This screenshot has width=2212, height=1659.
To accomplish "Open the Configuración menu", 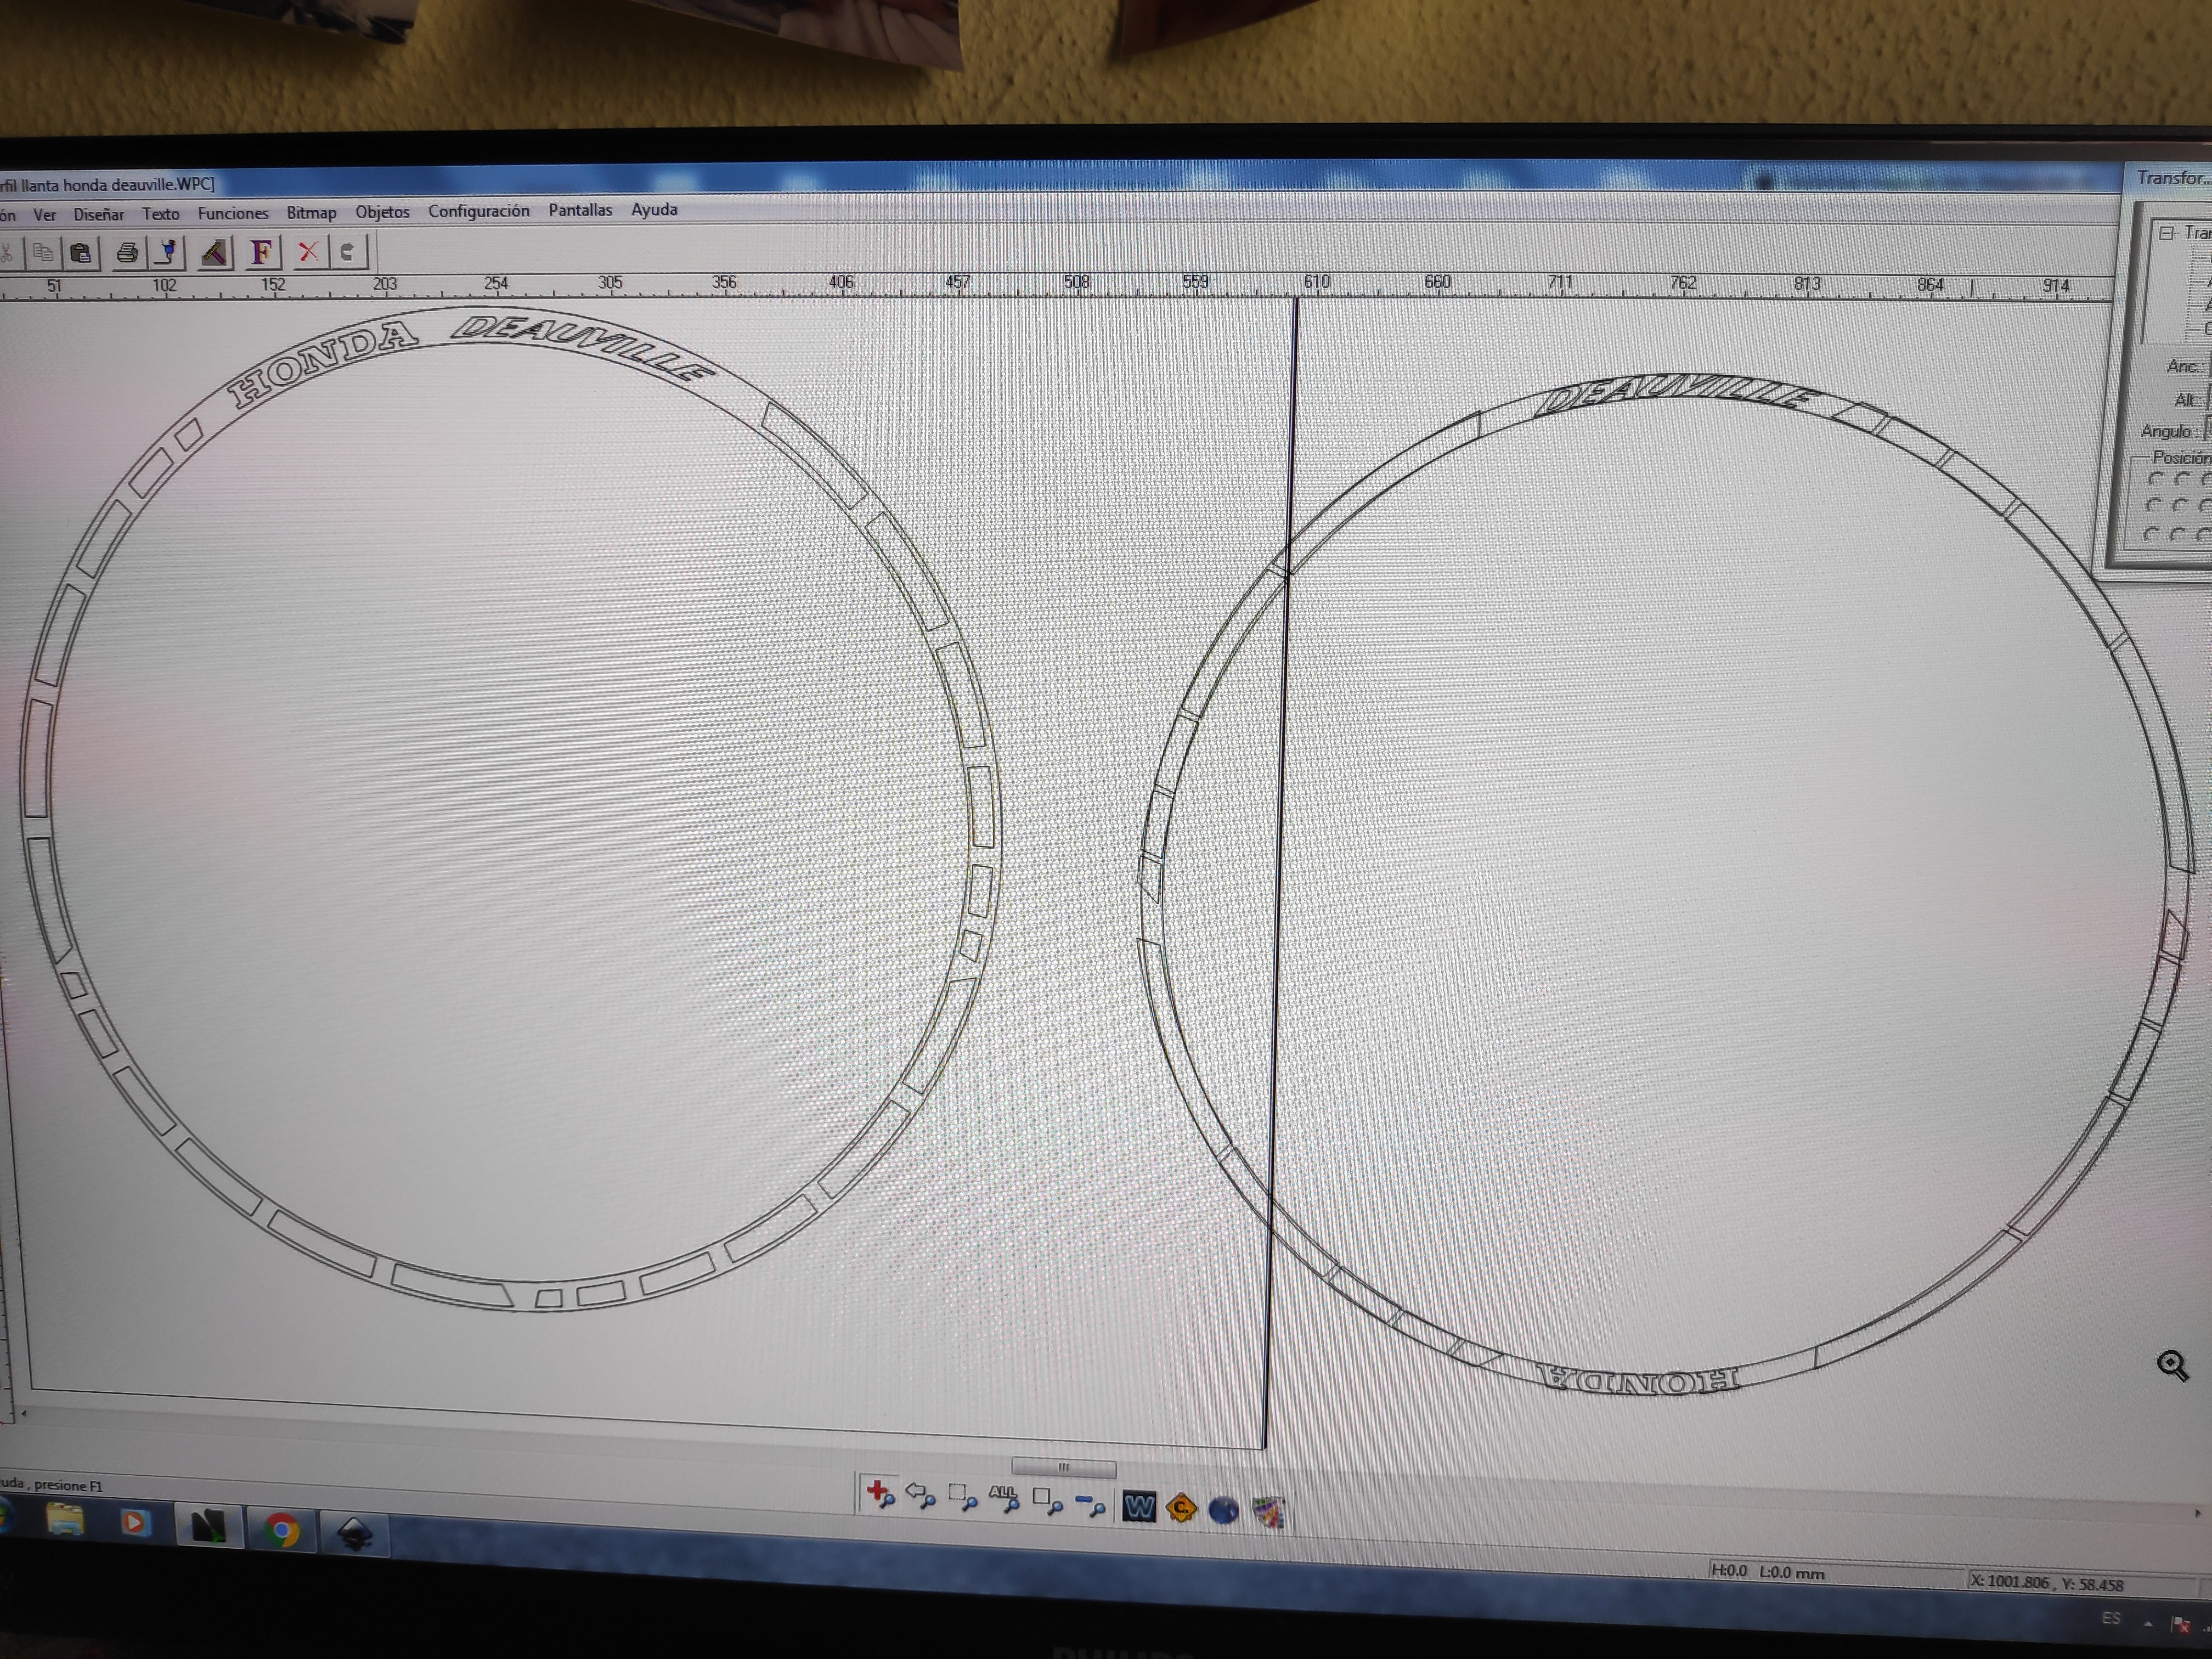I will [479, 211].
